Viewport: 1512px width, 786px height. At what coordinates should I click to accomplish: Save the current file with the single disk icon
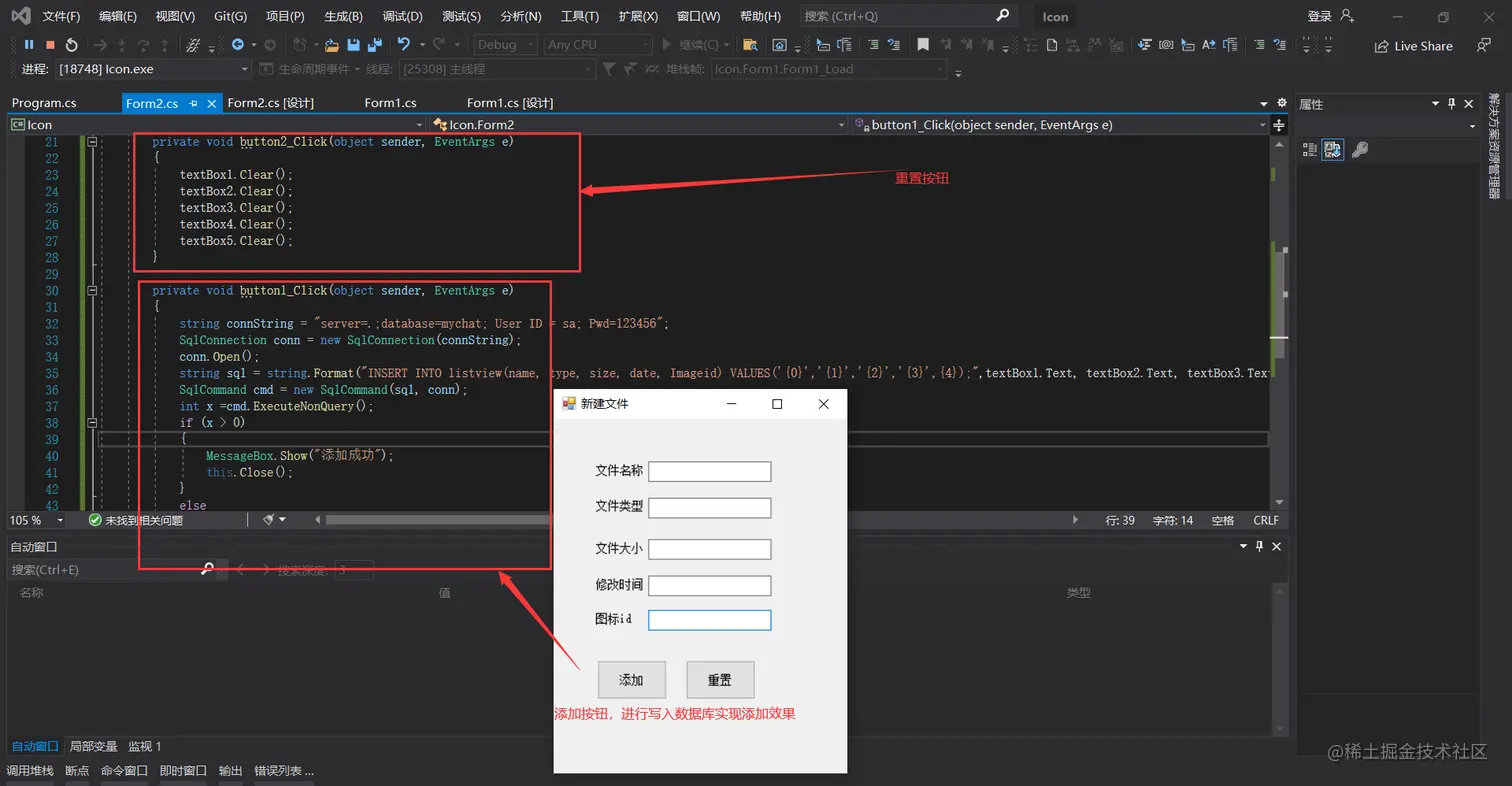pyautogui.click(x=353, y=45)
